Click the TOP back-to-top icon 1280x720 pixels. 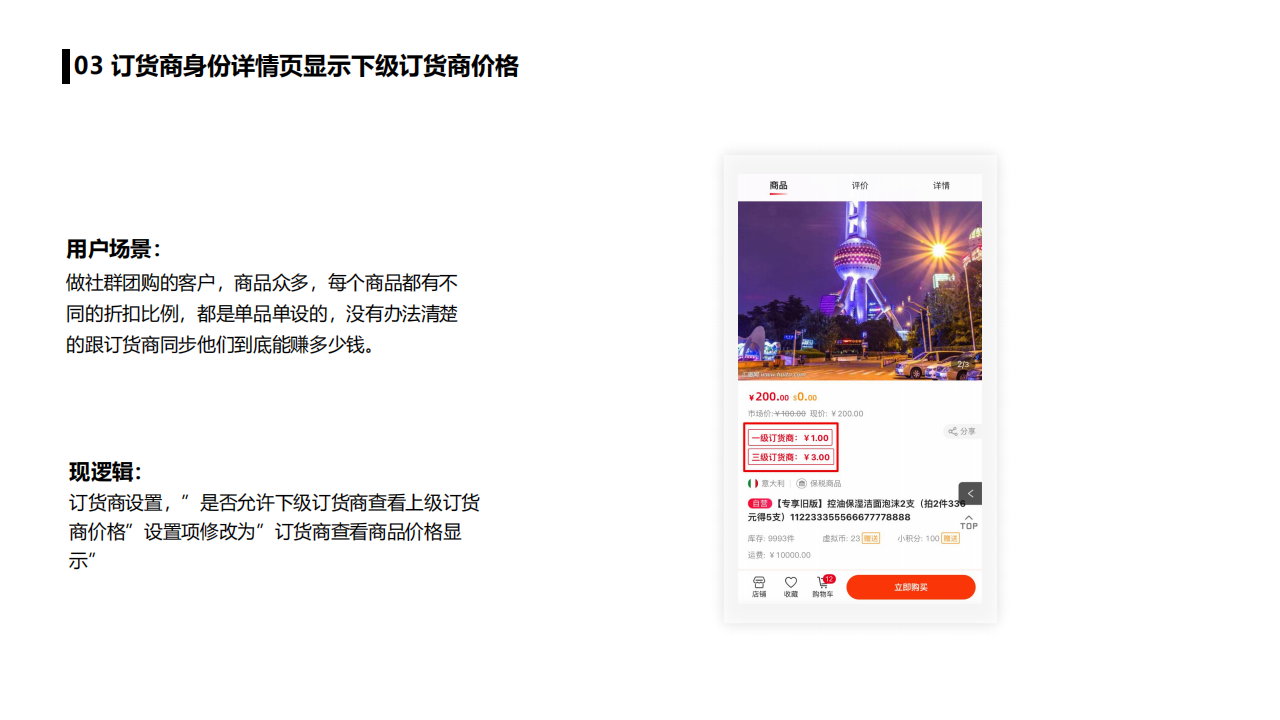click(x=969, y=522)
